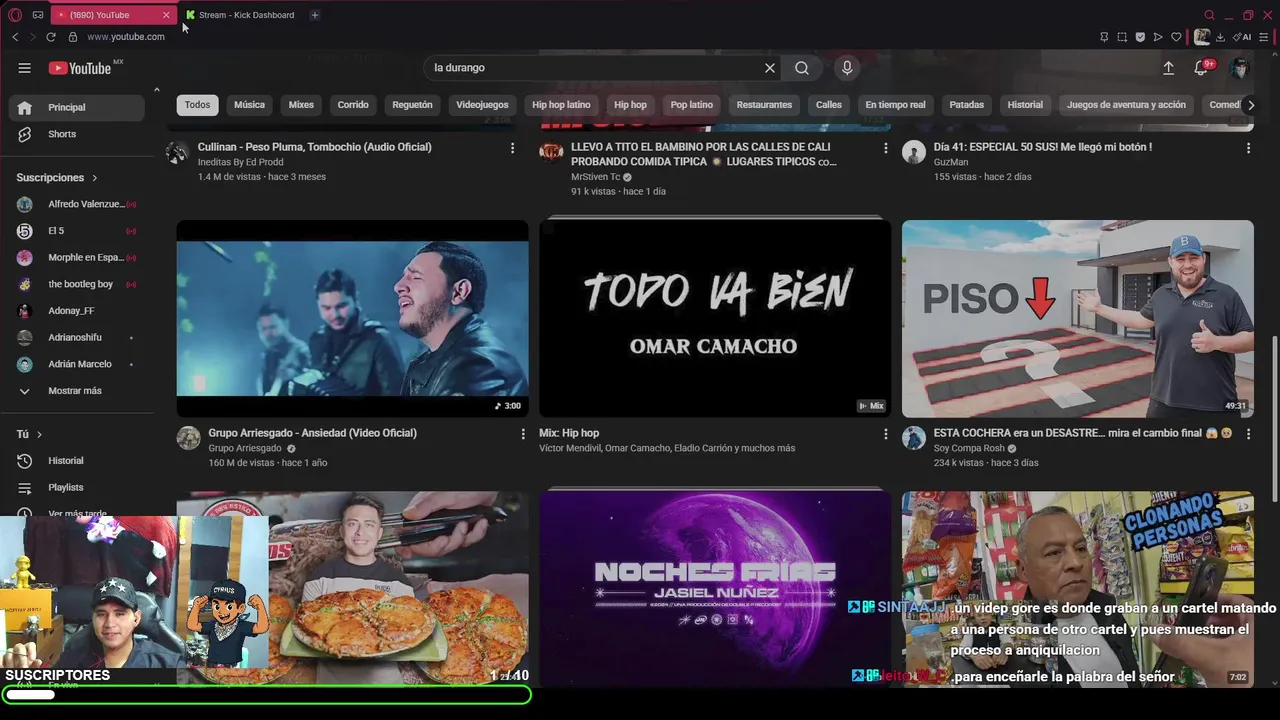Click the pinboard pin icon
The image size is (1280, 720).
pyautogui.click(x=1104, y=37)
